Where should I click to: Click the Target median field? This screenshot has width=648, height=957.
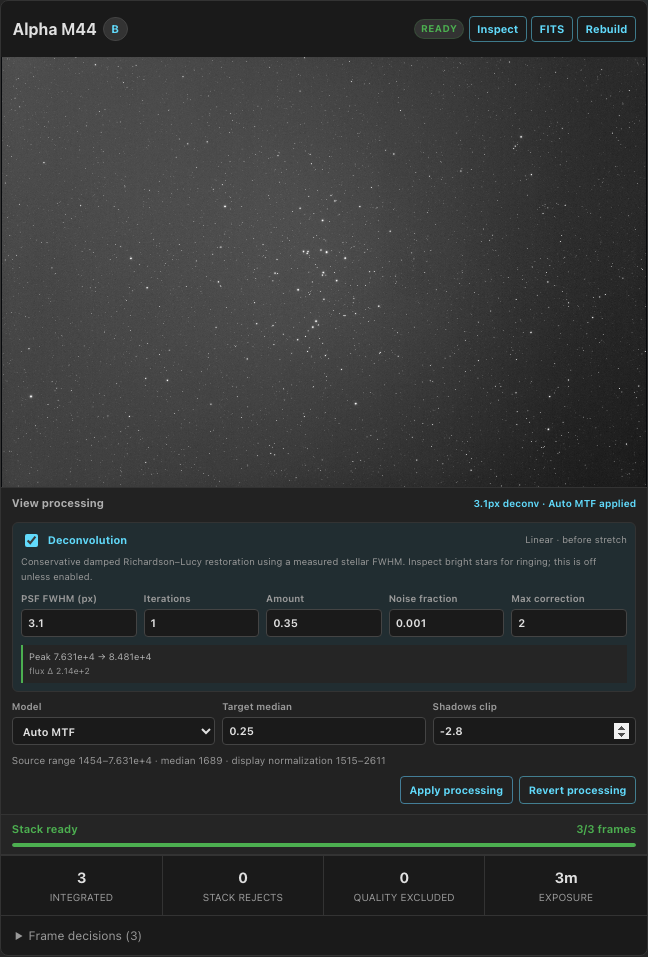click(x=323, y=731)
